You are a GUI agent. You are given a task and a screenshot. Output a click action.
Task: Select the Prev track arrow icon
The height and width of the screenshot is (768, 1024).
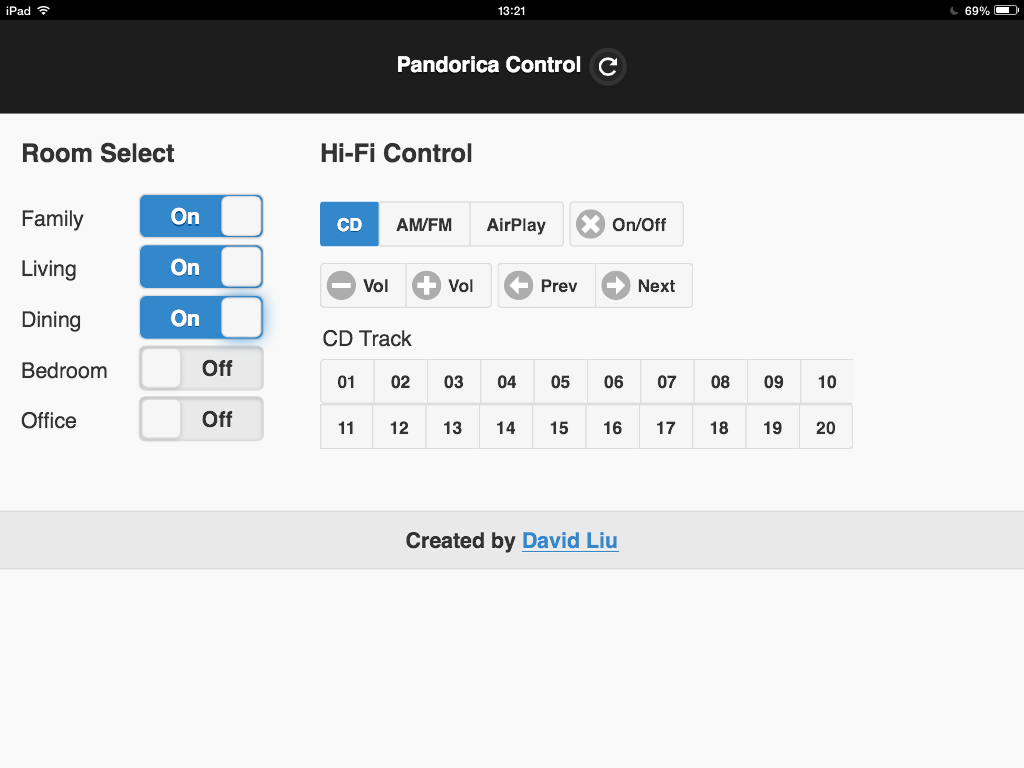tap(519, 285)
